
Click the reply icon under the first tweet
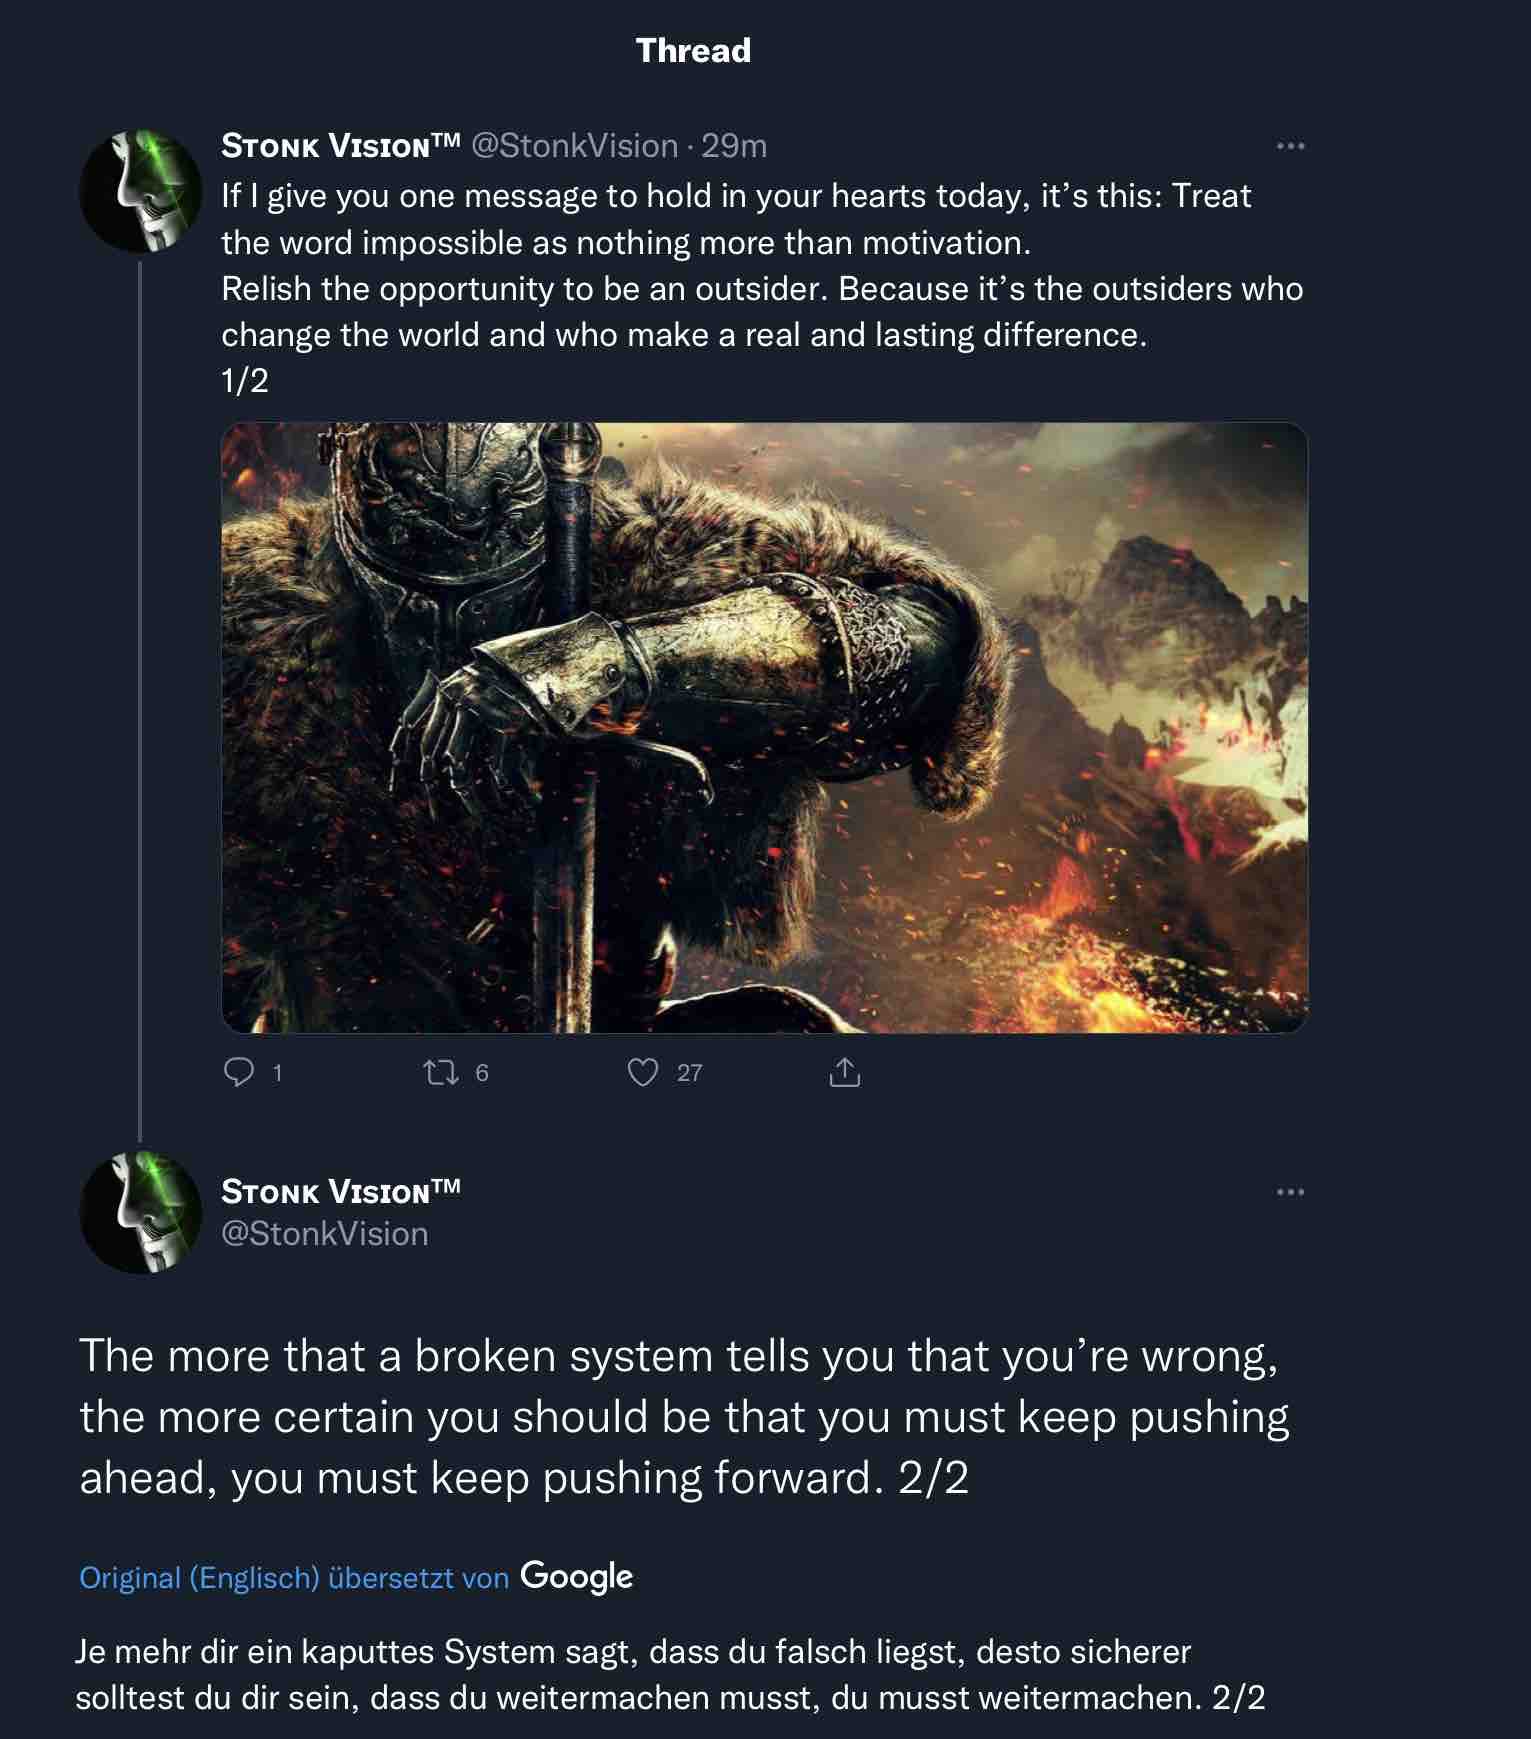click(x=238, y=1073)
